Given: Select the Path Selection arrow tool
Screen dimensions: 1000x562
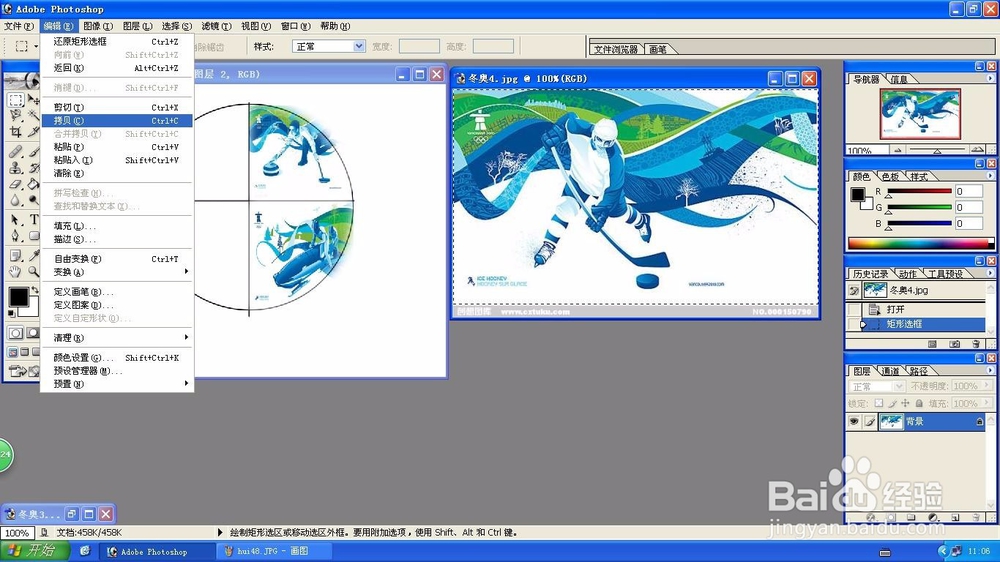Looking at the screenshot, I should (x=16, y=220).
